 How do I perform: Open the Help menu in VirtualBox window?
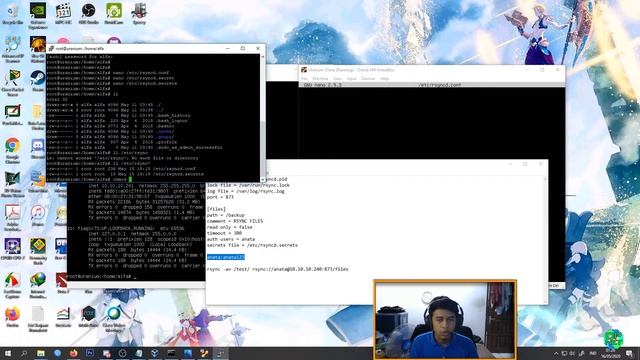[384, 78]
